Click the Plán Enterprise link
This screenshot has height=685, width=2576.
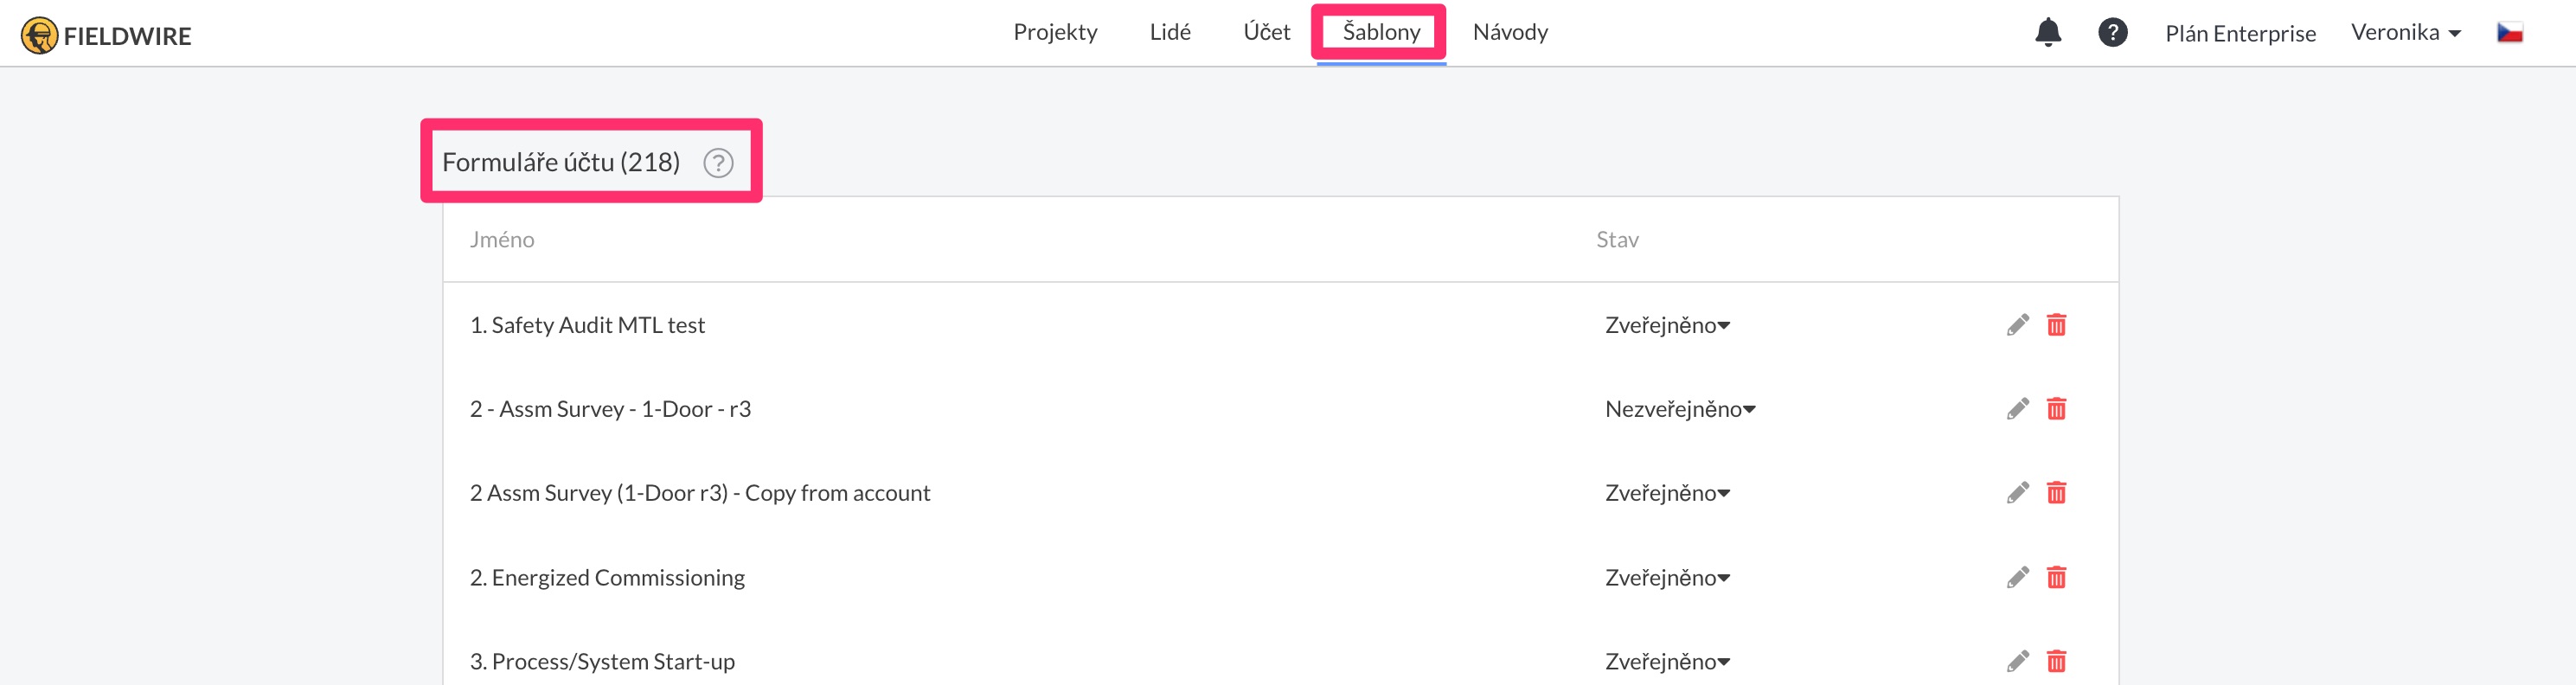(2239, 34)
